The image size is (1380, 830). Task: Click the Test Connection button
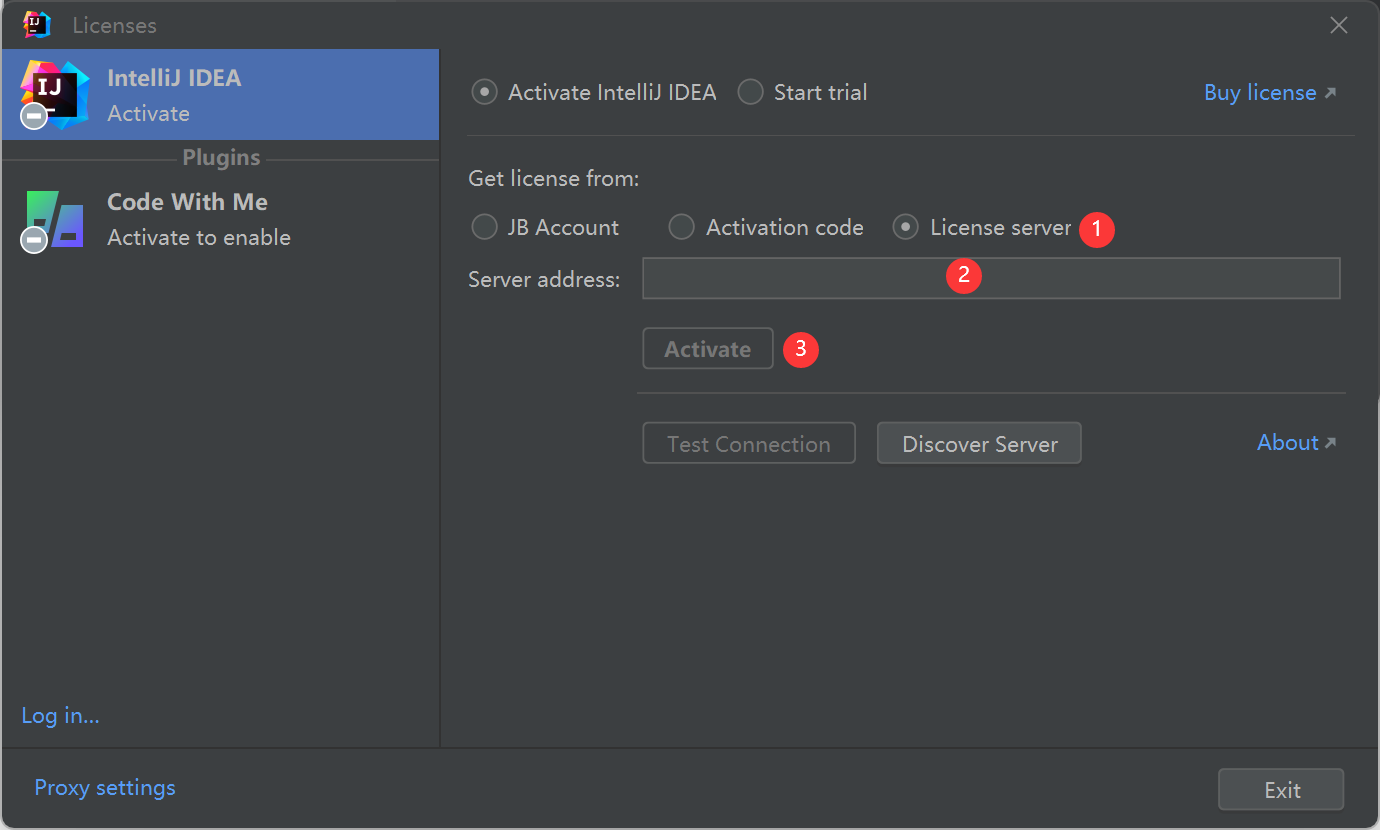point(749,443)
